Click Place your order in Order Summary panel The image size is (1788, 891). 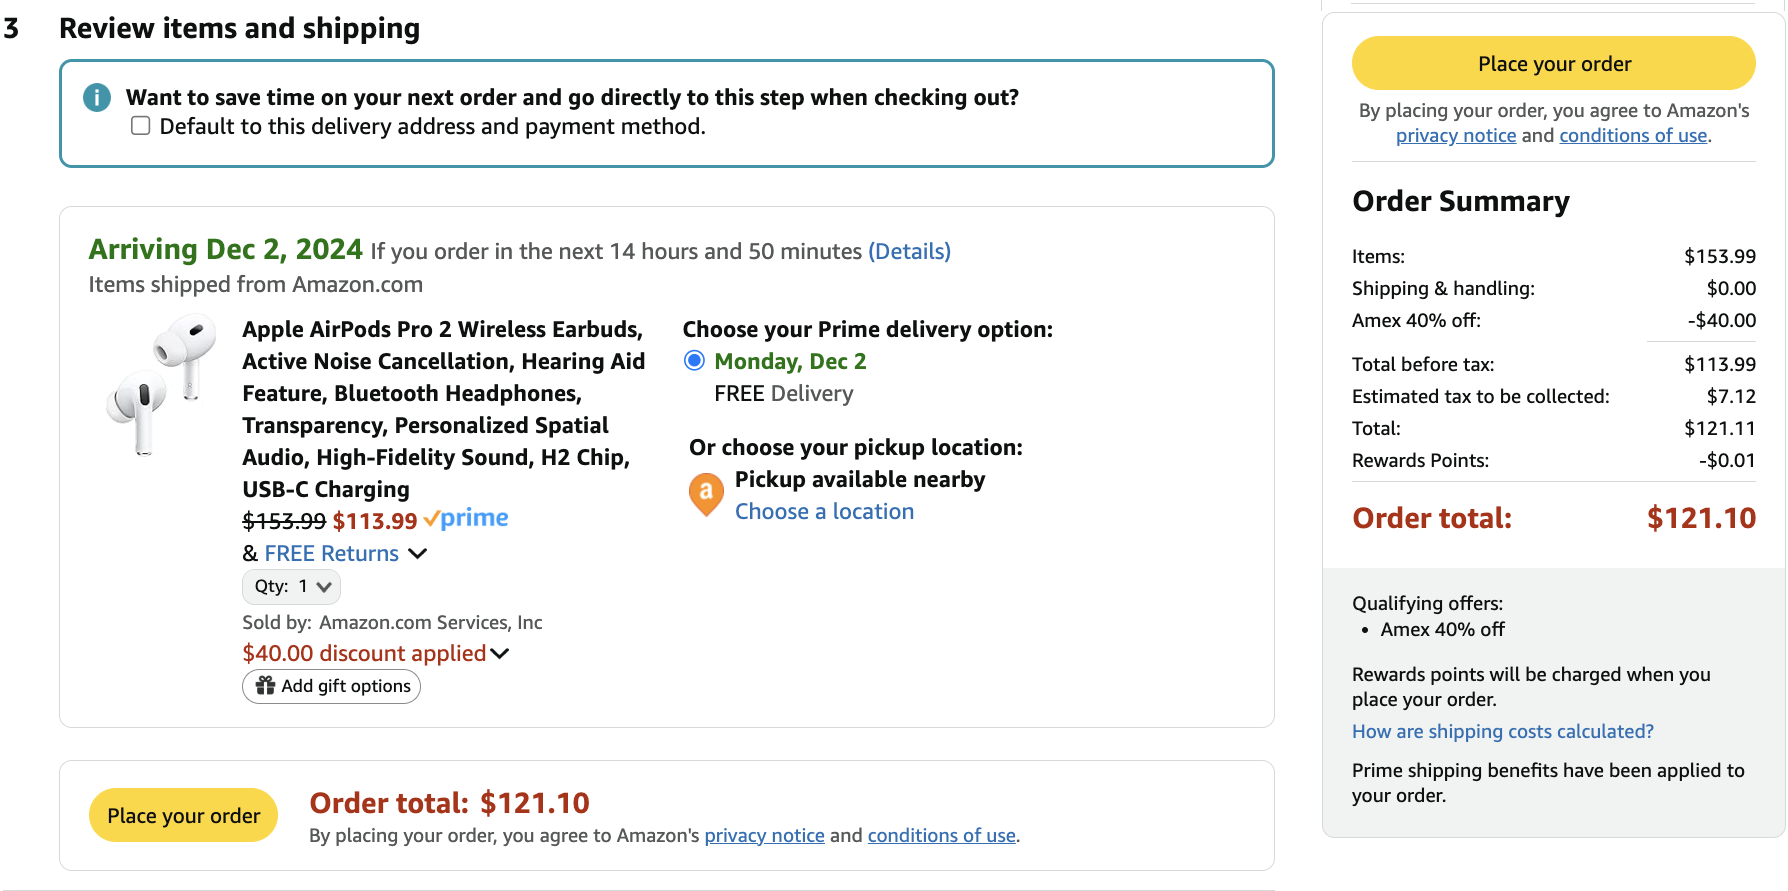pyautogui.click(x=1553, y=64)
